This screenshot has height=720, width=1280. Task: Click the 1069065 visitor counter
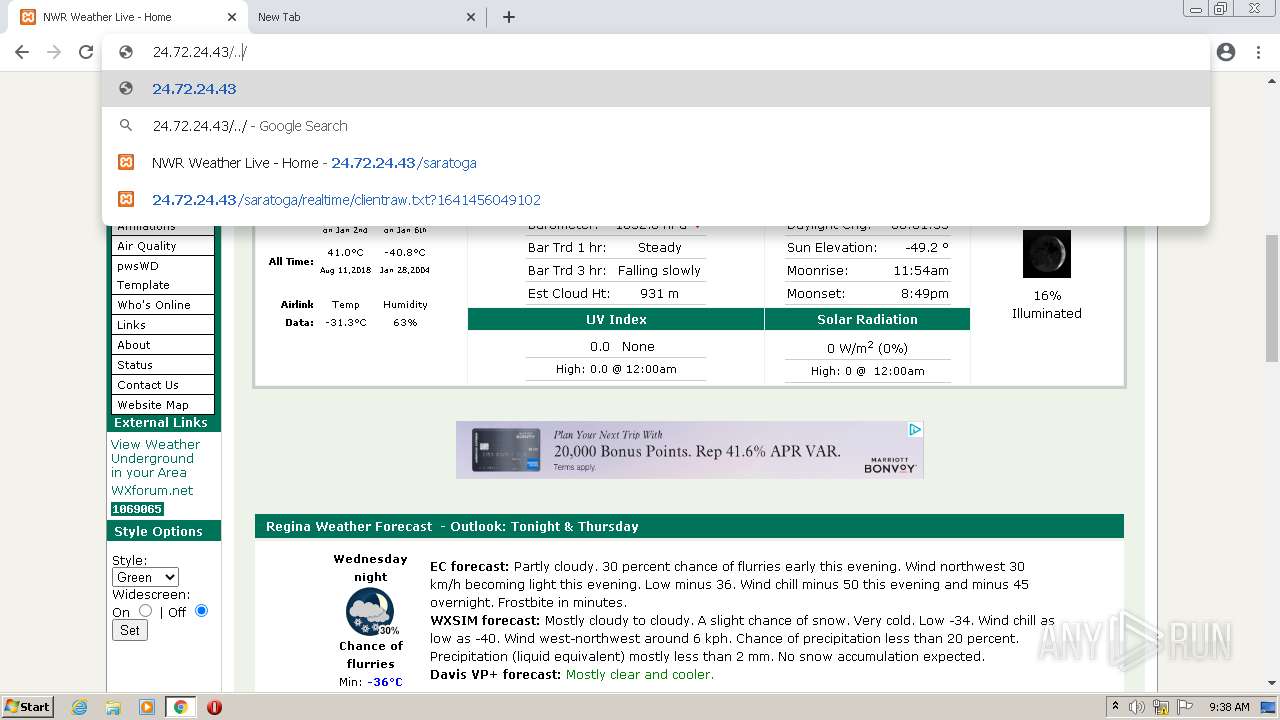point(137,509)
